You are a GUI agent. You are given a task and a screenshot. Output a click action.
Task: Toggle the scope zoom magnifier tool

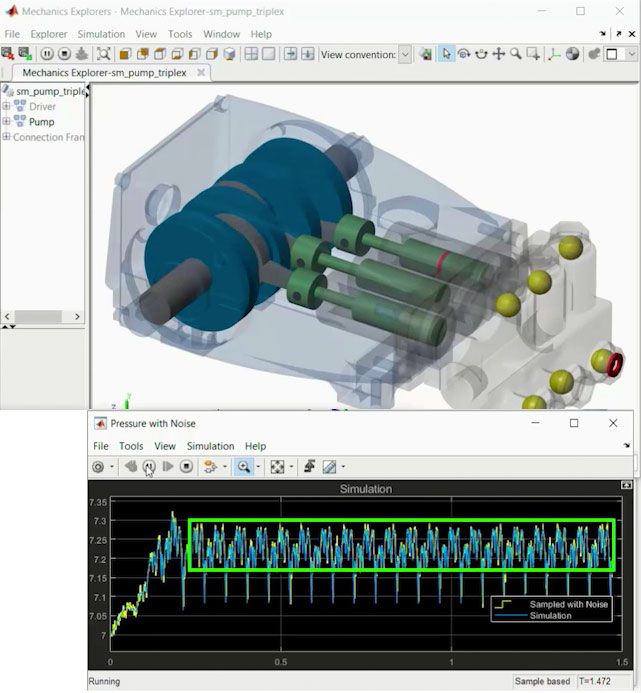tap(242, 466)
